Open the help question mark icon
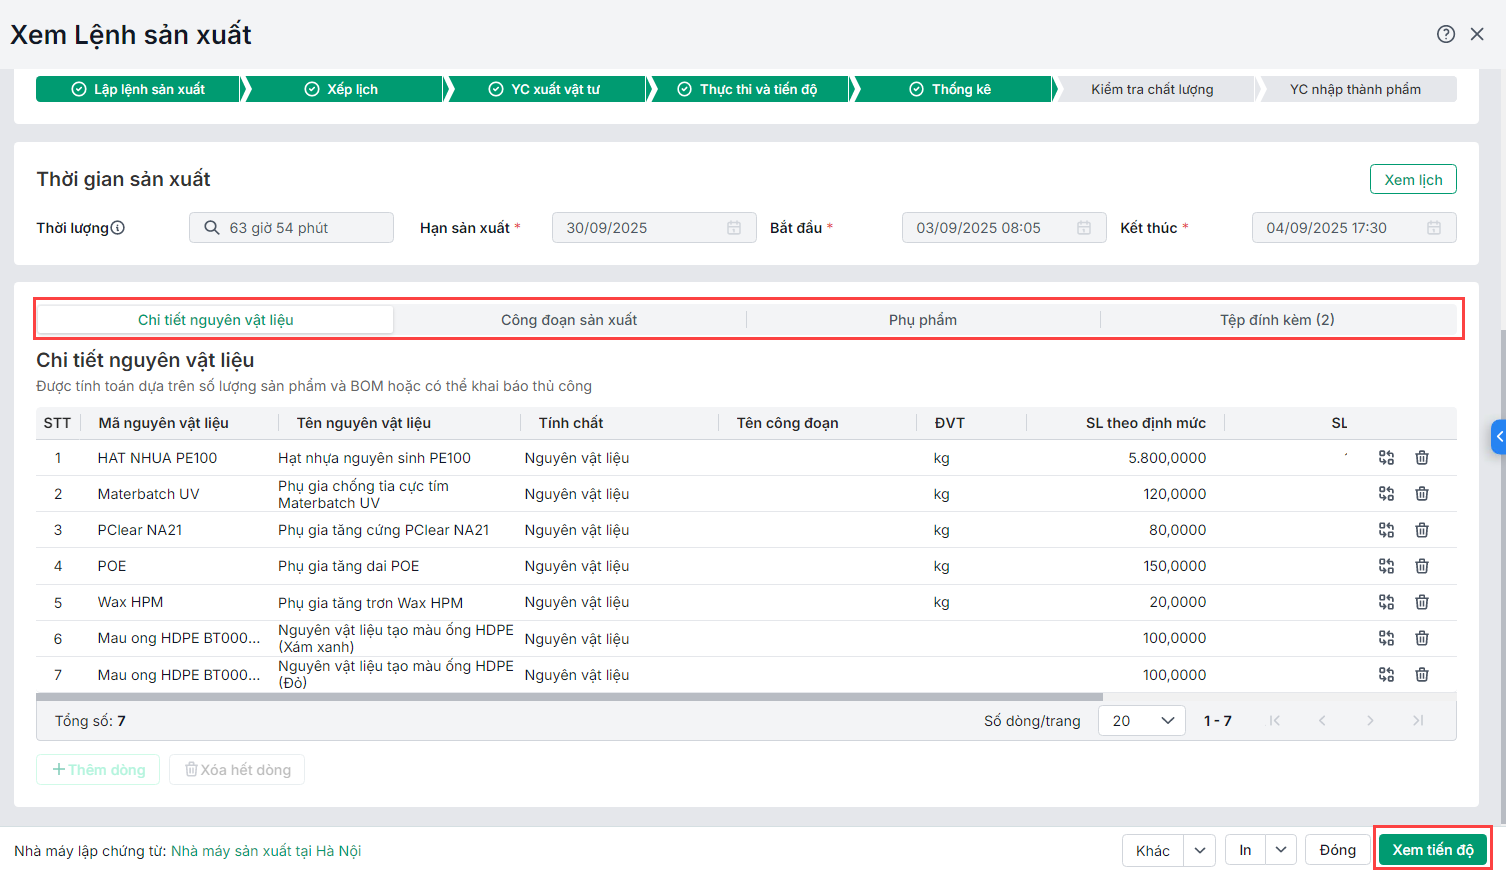 1446,34
